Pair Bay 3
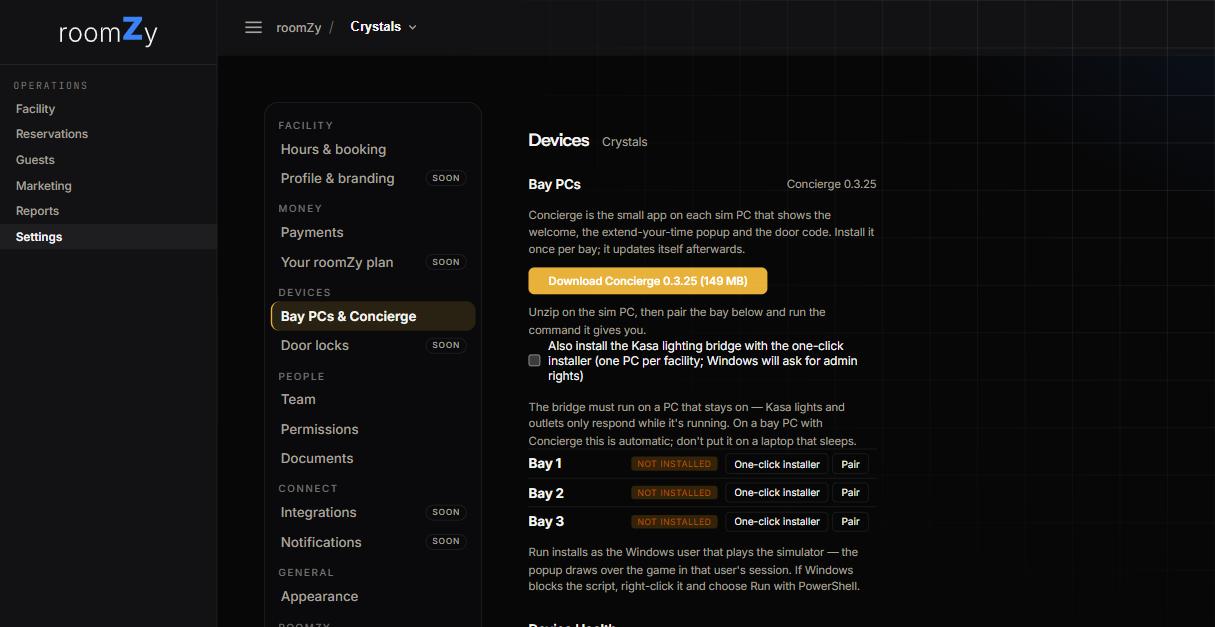 [x=850, y=522]
